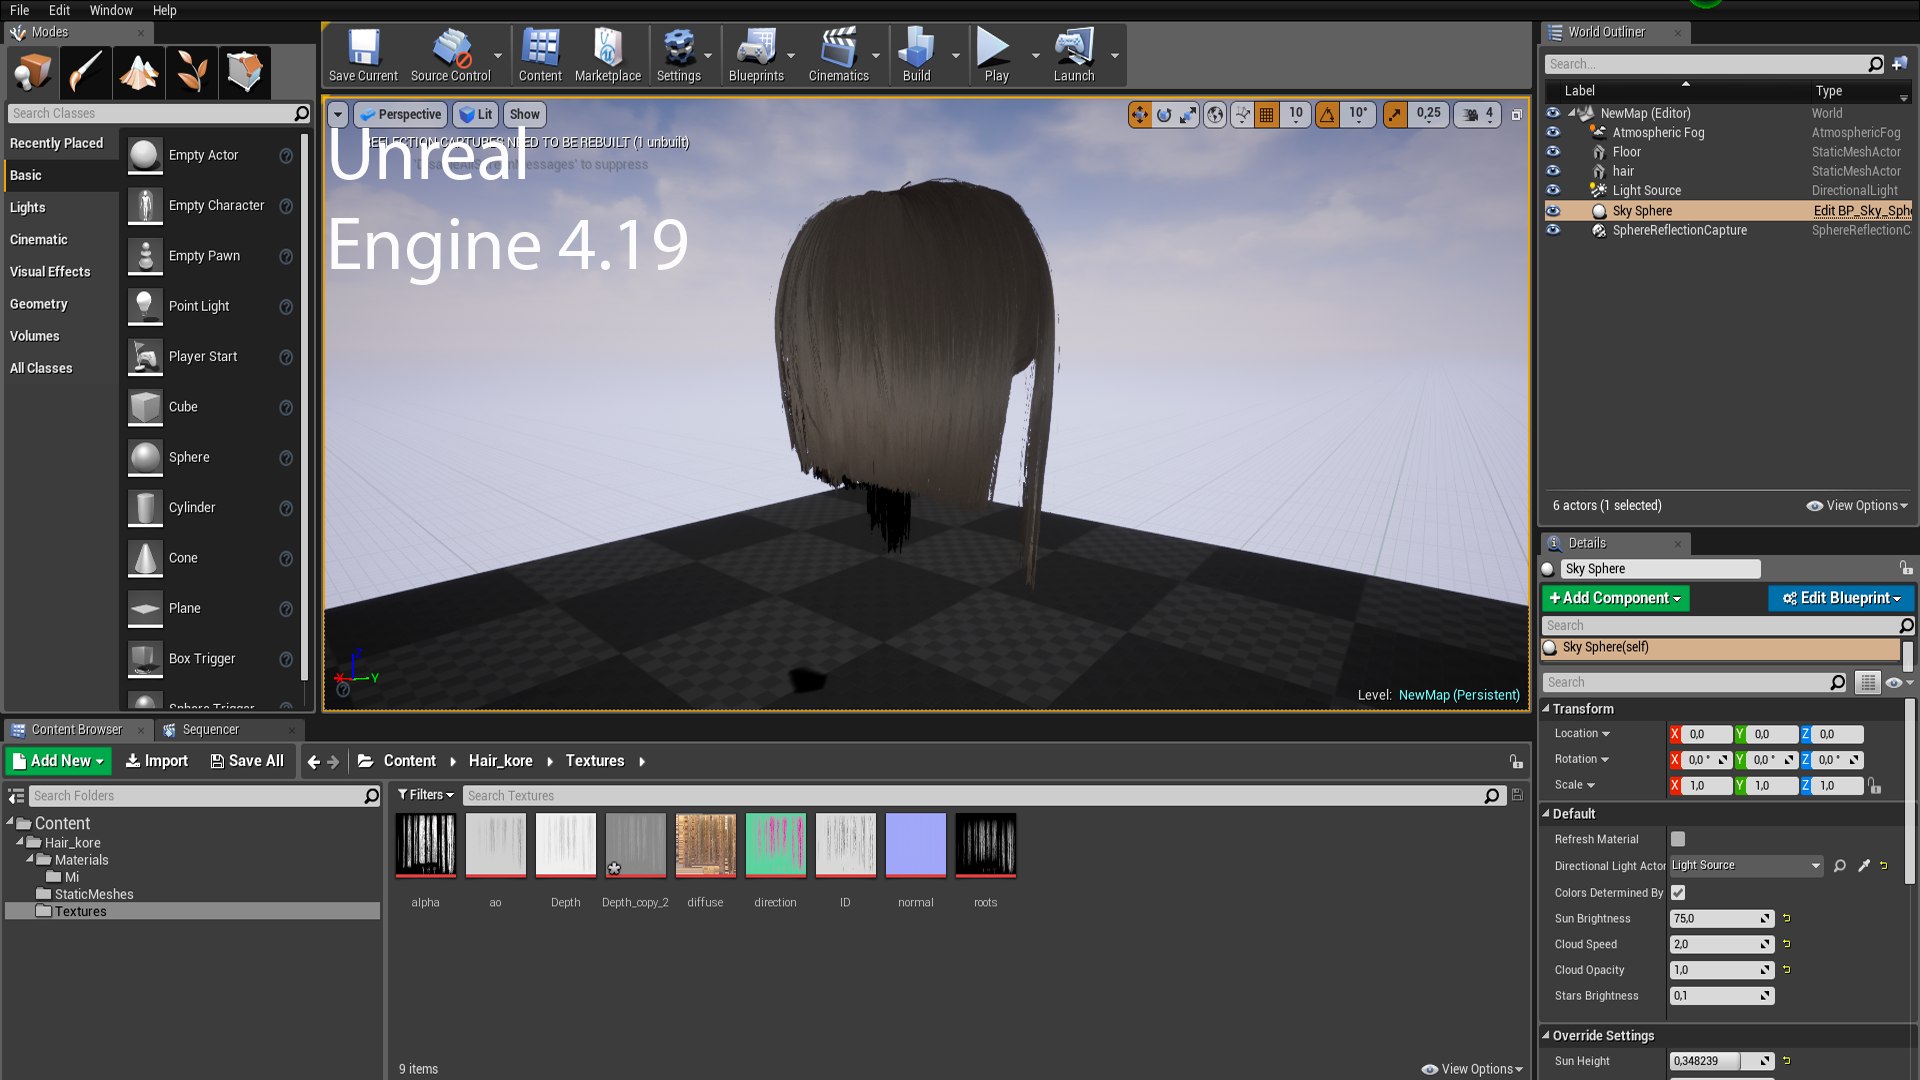This screenshot has height=1080, width=1920.
Task: Click the Cloud Speed value slider field
Action: [x=1721, y=945]
